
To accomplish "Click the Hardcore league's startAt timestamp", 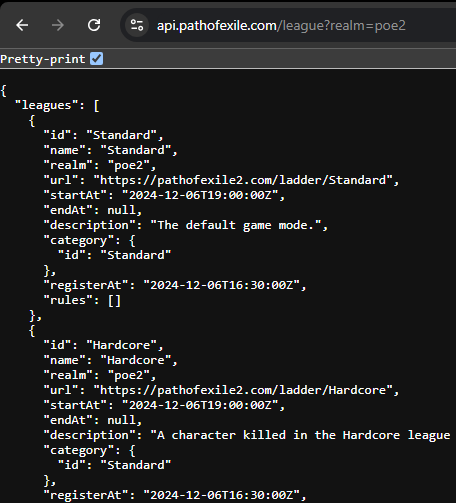I will 200,405.
